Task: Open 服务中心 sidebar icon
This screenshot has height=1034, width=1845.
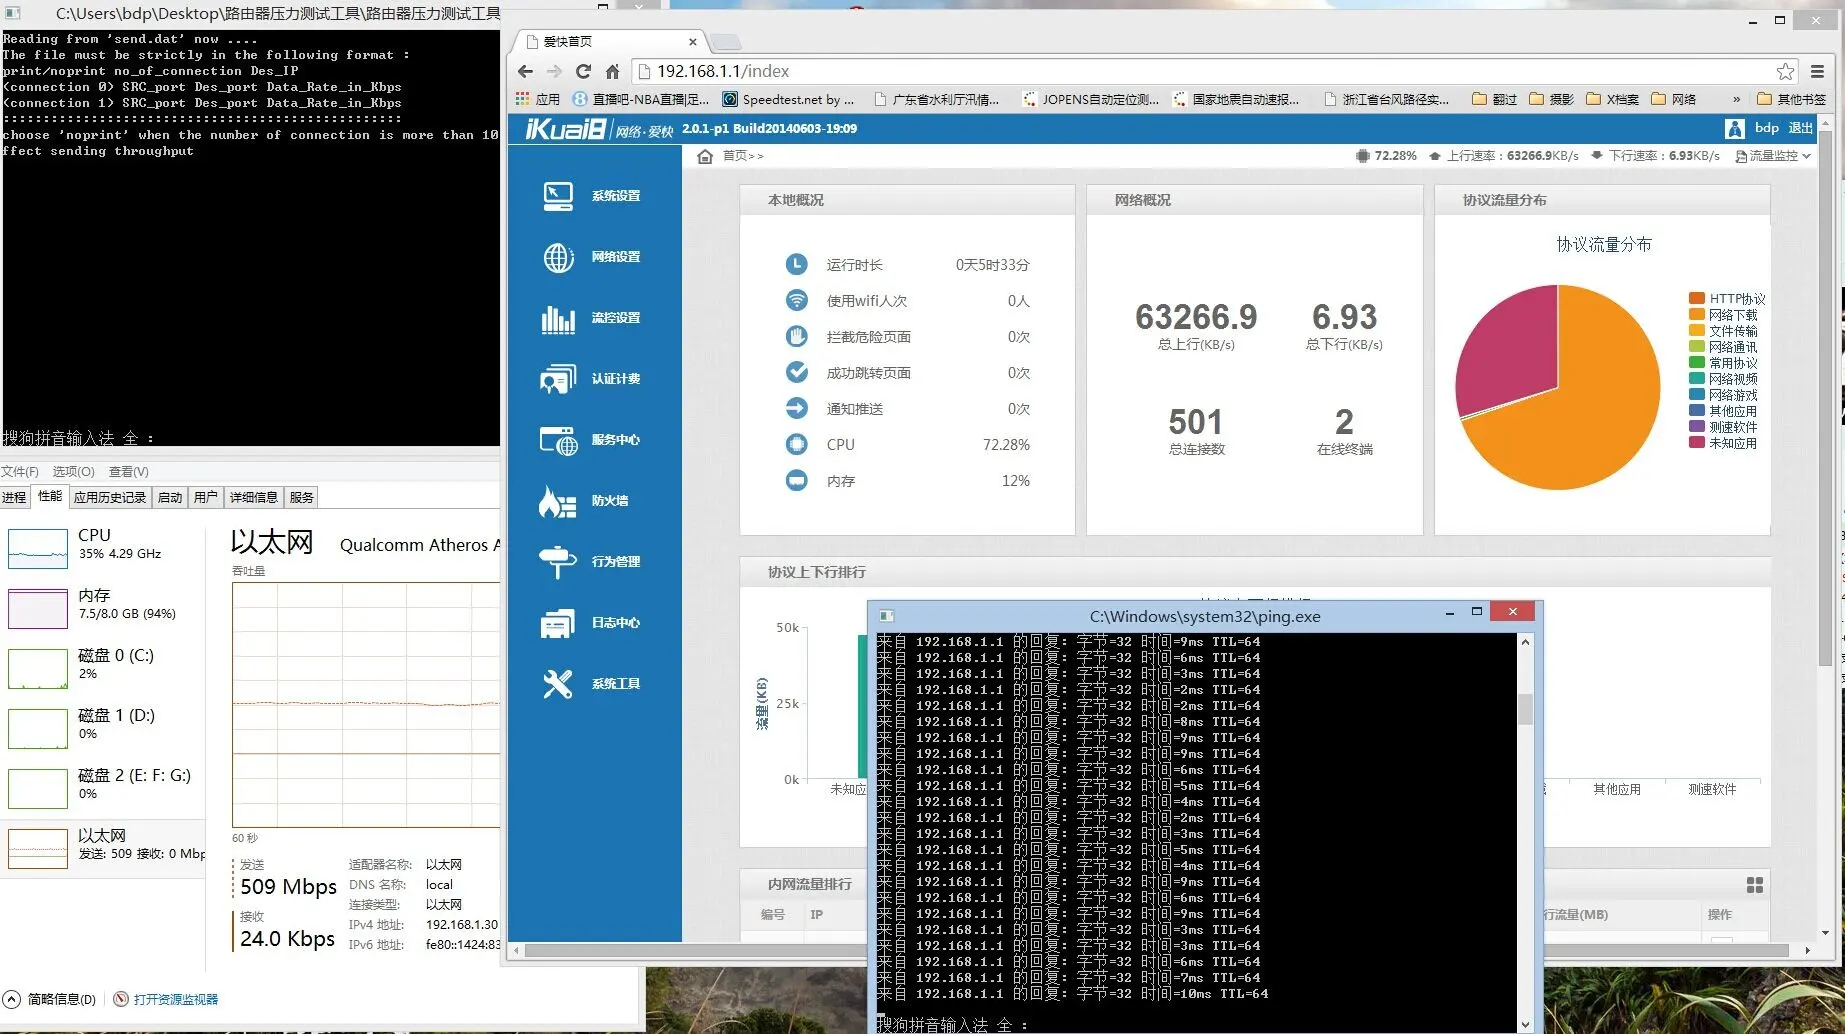Action: 558,440
